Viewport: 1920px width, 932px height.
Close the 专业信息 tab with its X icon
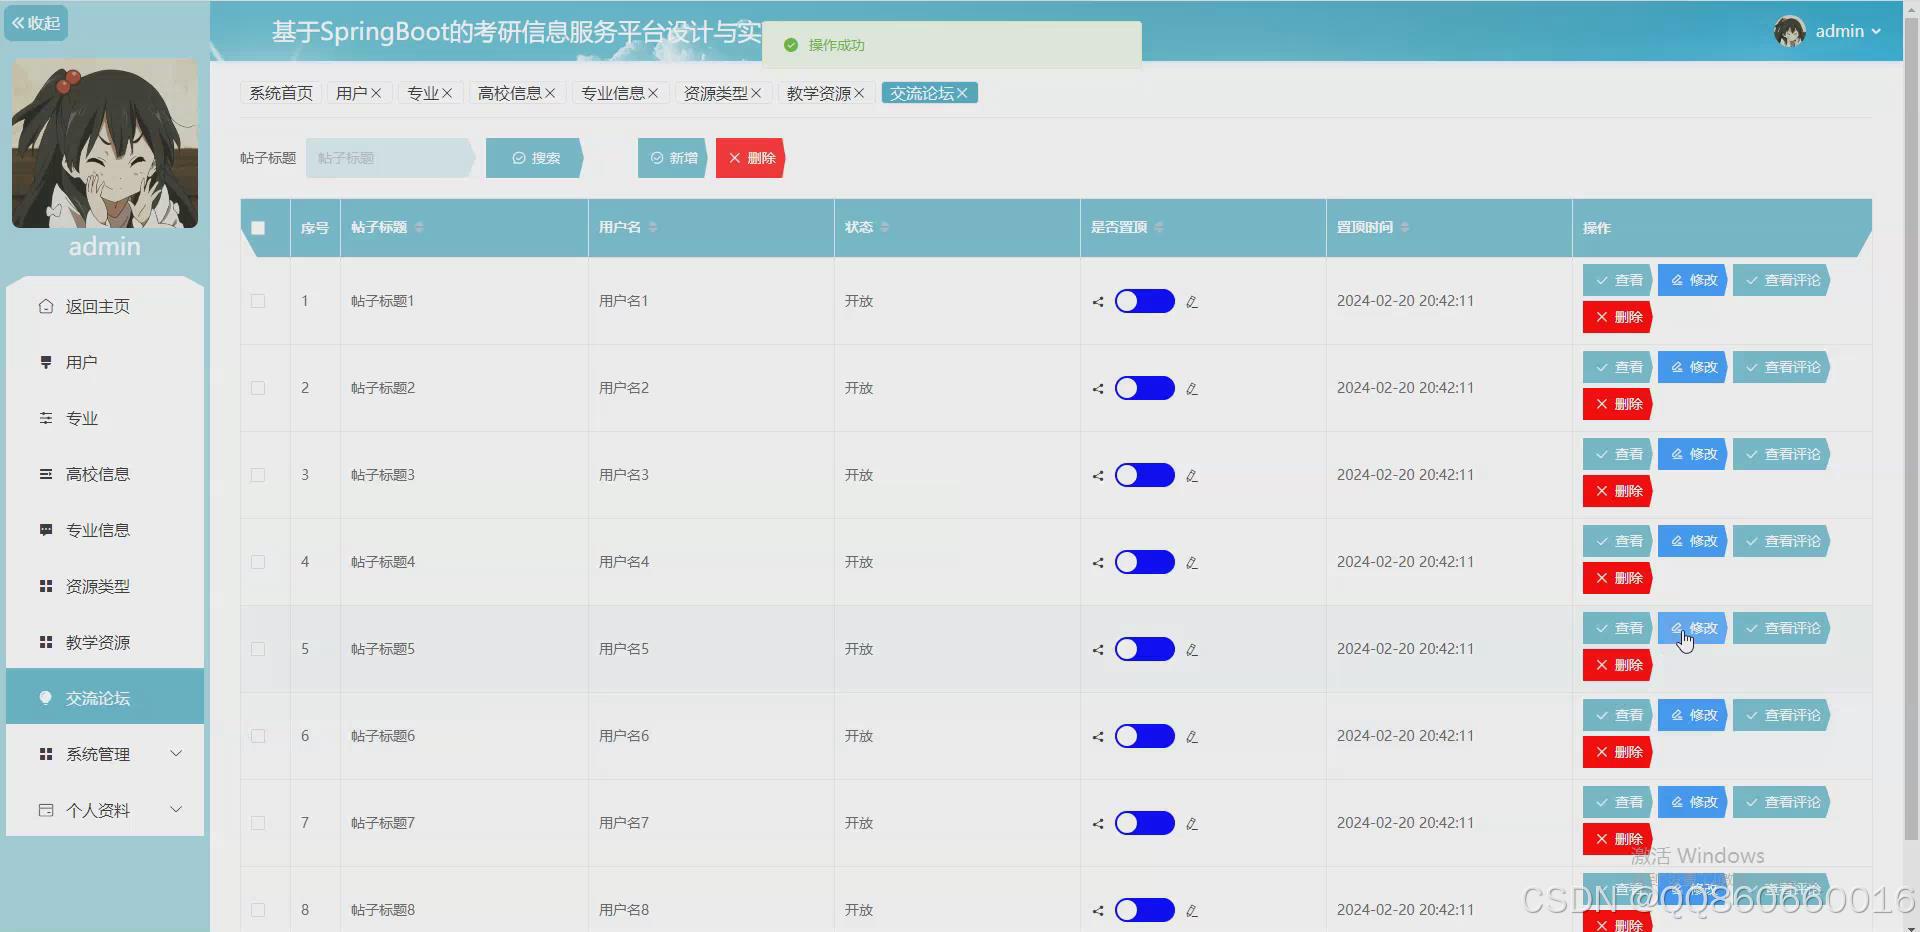[653, 93]
